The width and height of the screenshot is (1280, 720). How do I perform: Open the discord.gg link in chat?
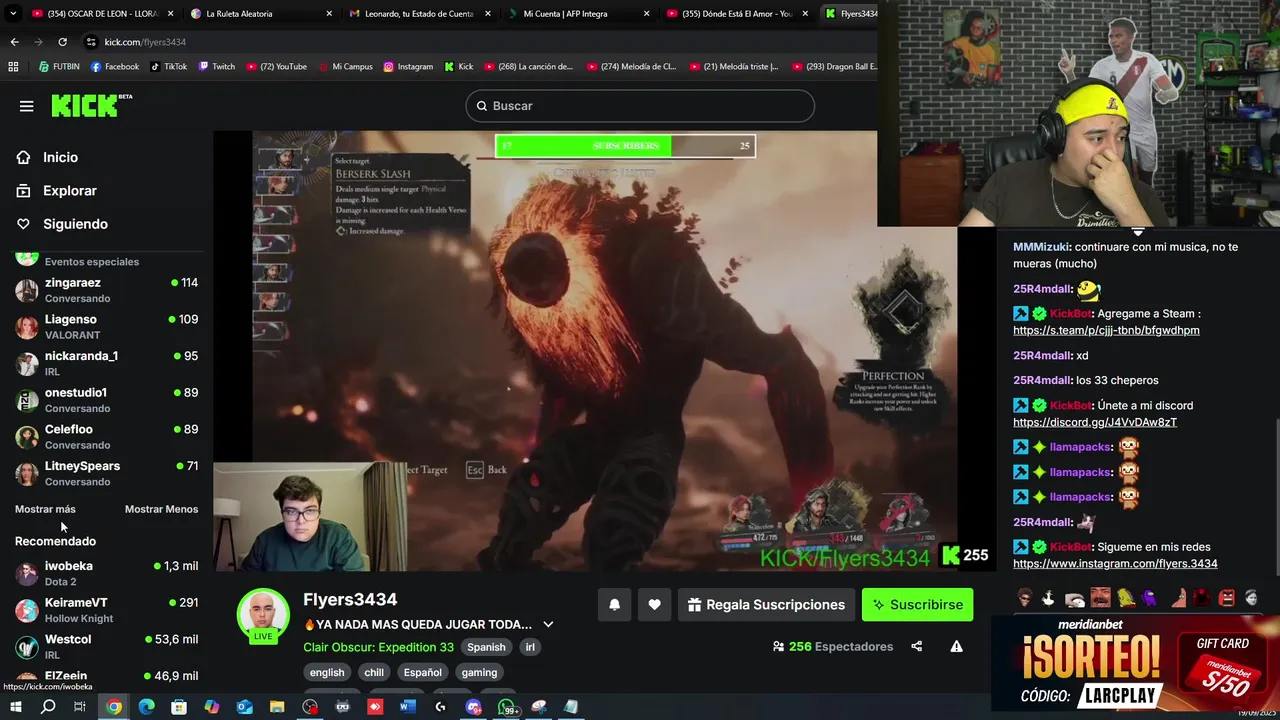click(x=1095, y=422)
